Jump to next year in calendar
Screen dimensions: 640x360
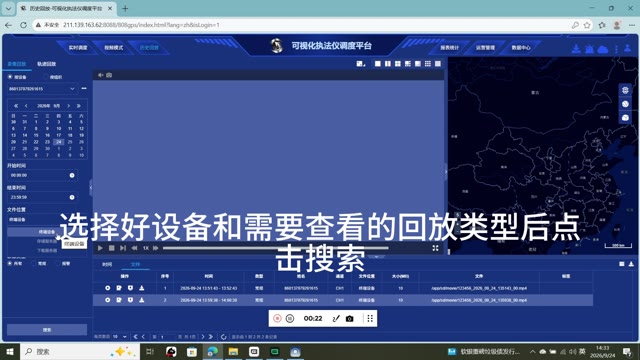click(x=79, y=106)
